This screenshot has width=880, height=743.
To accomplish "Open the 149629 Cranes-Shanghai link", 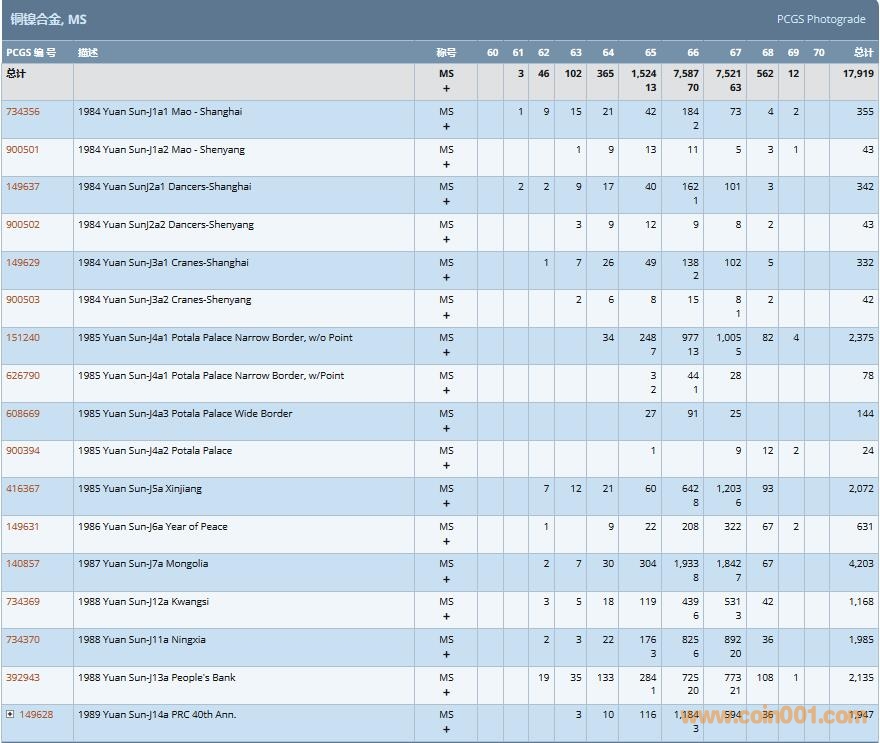I will coord(23,263).
